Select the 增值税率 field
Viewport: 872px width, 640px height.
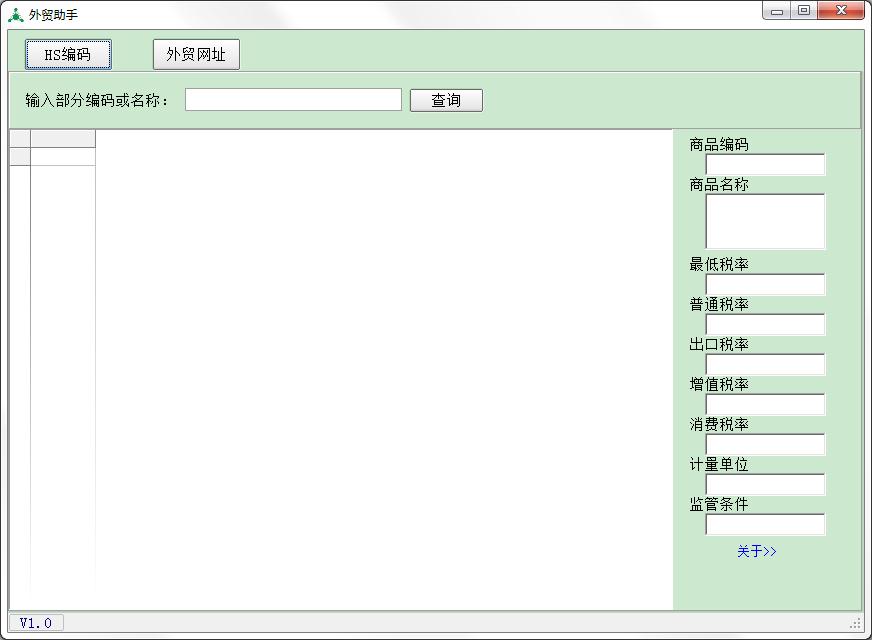765,404
